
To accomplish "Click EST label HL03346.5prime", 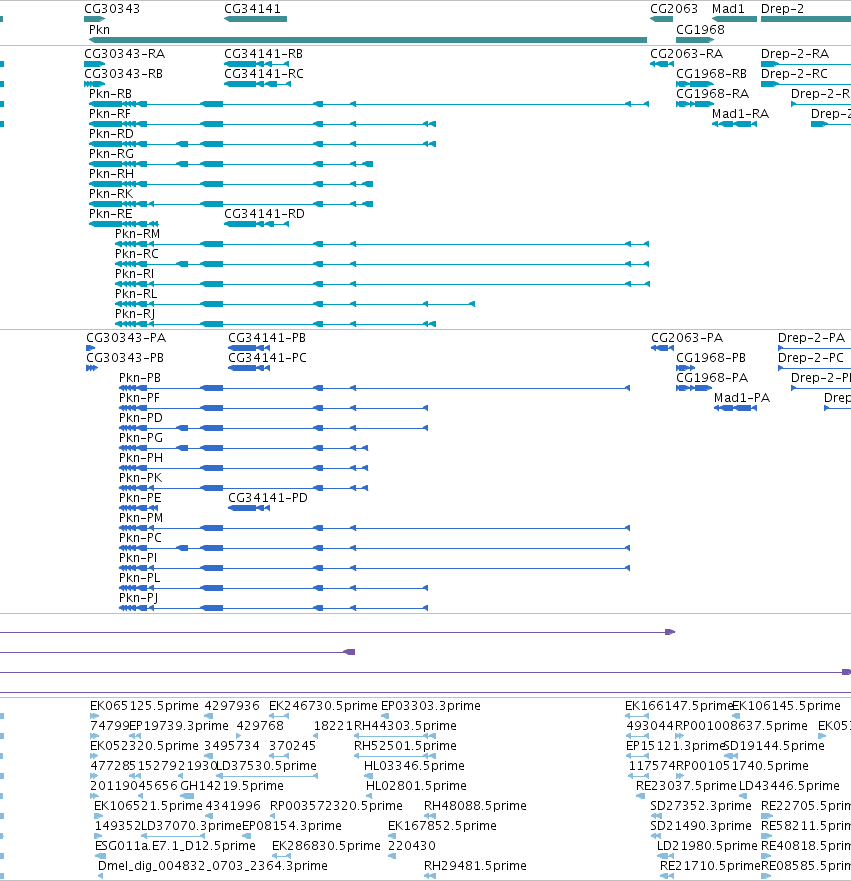I will tap(414, 766).
